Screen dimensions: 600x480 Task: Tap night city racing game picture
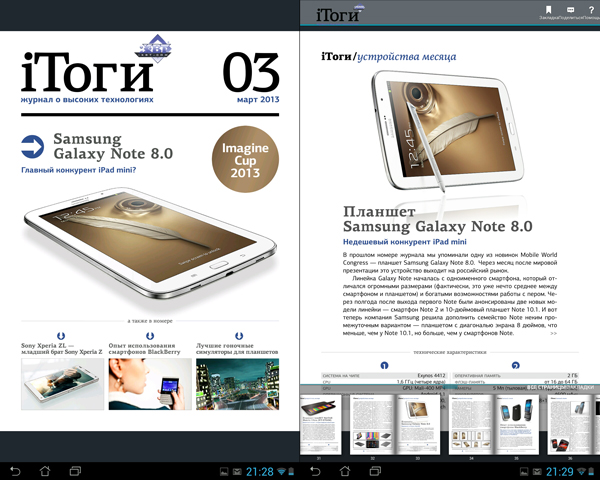coord(237,384)
